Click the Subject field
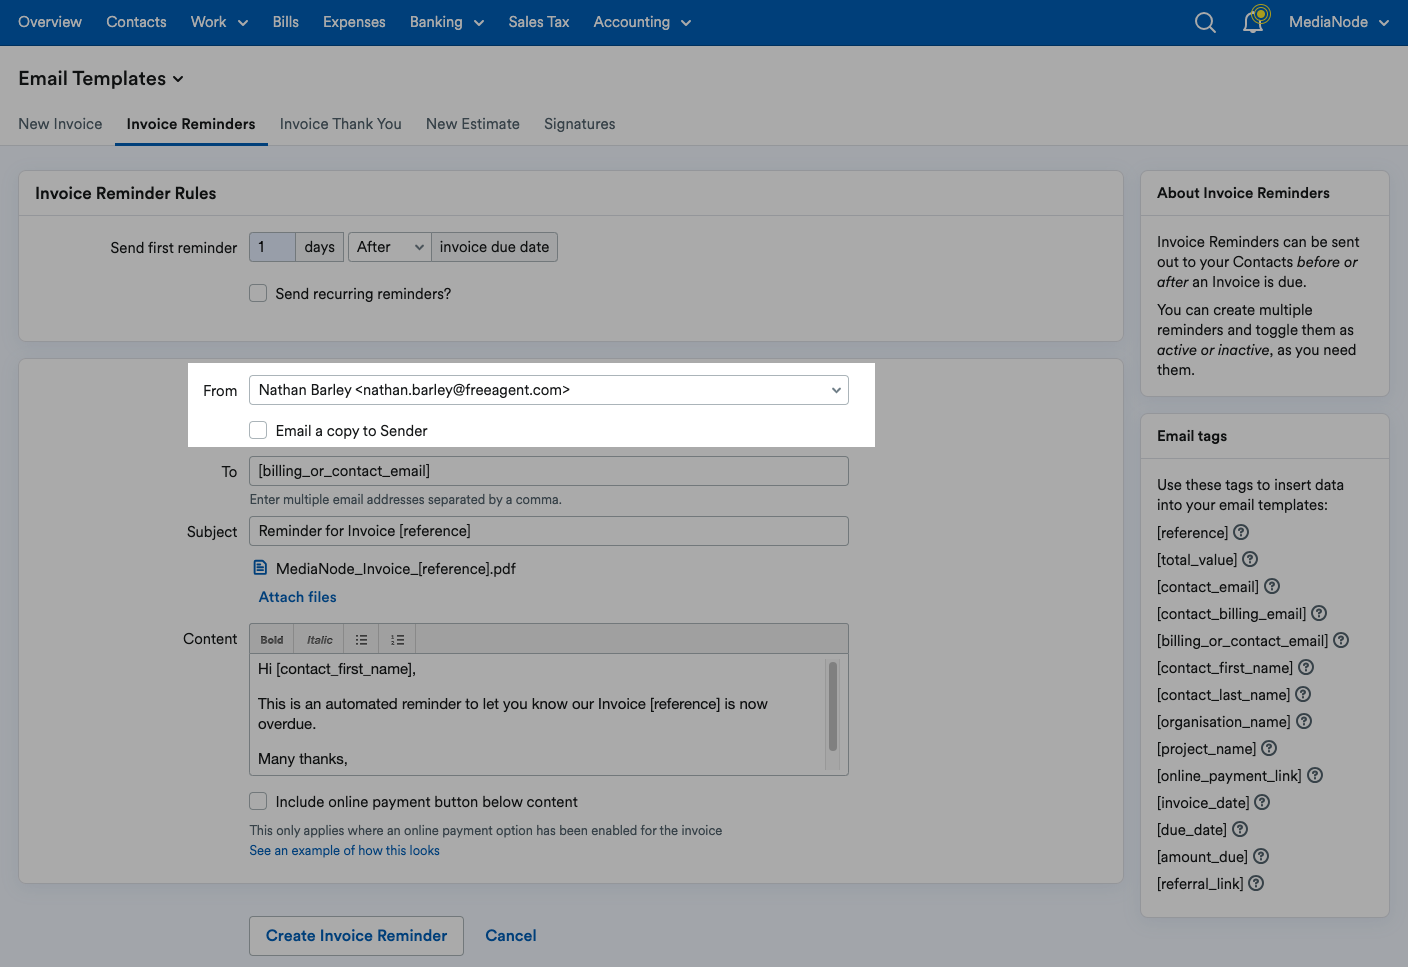This screenshot has height=967, width=1408. (549, 531)
